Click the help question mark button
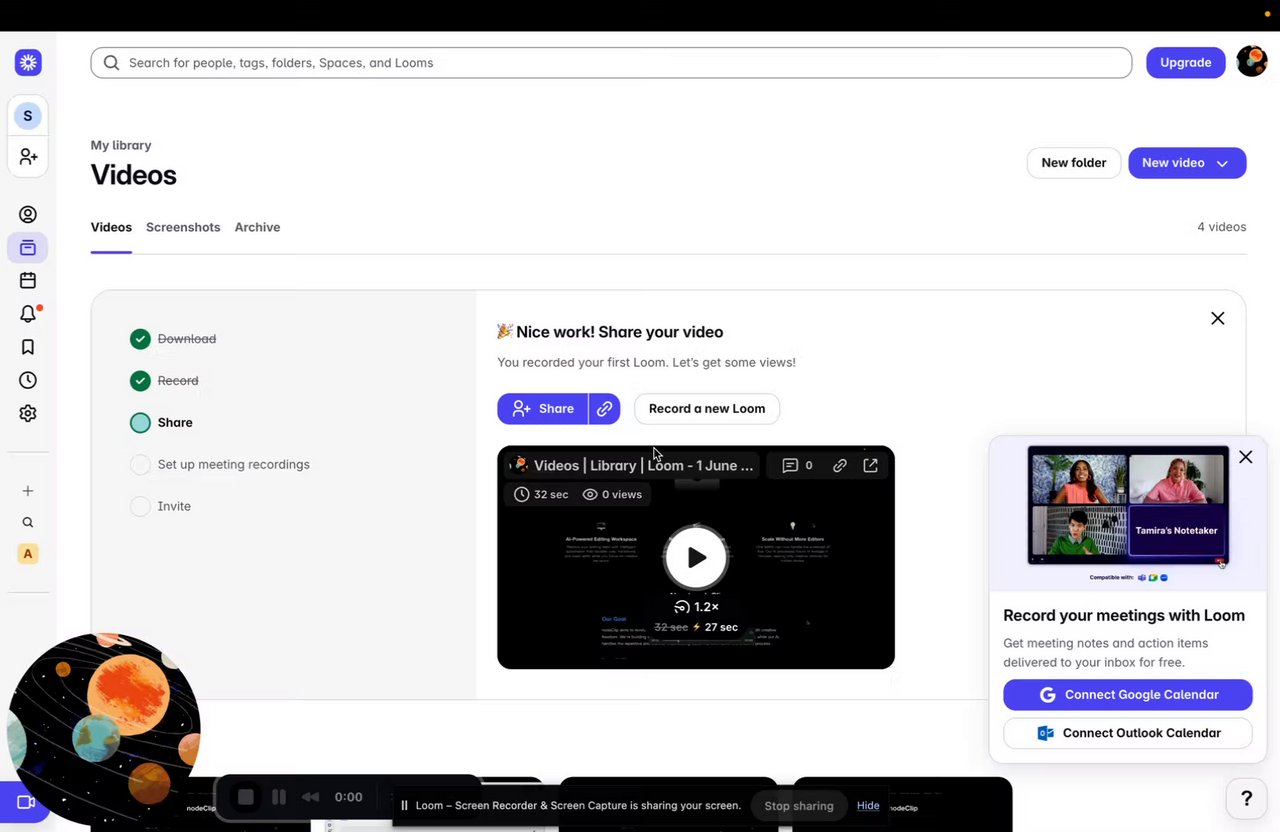This screenshot has height=832, width=1280. pos(1246,798)
